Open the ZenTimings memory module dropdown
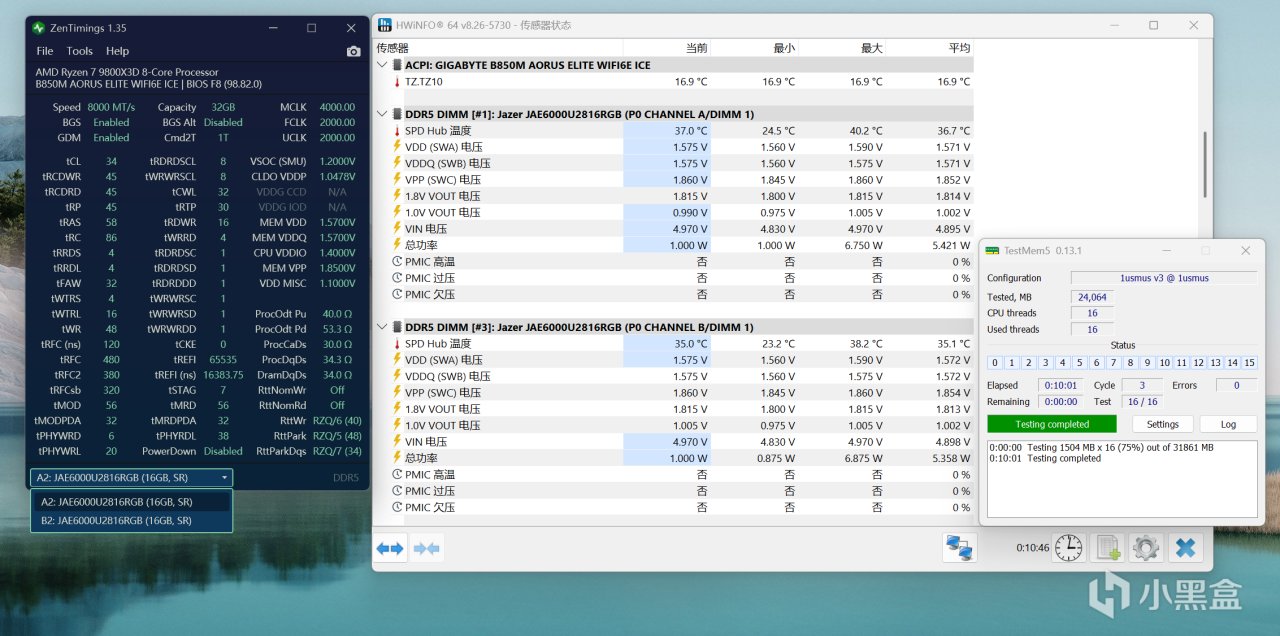The image size is (1280, 636). click(x=131, y=478)
